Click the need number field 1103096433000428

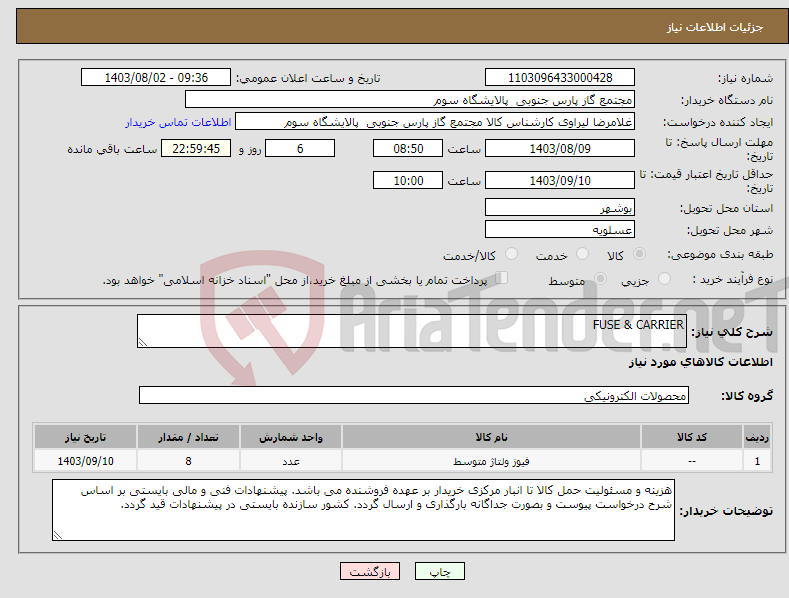coord(560,78)
